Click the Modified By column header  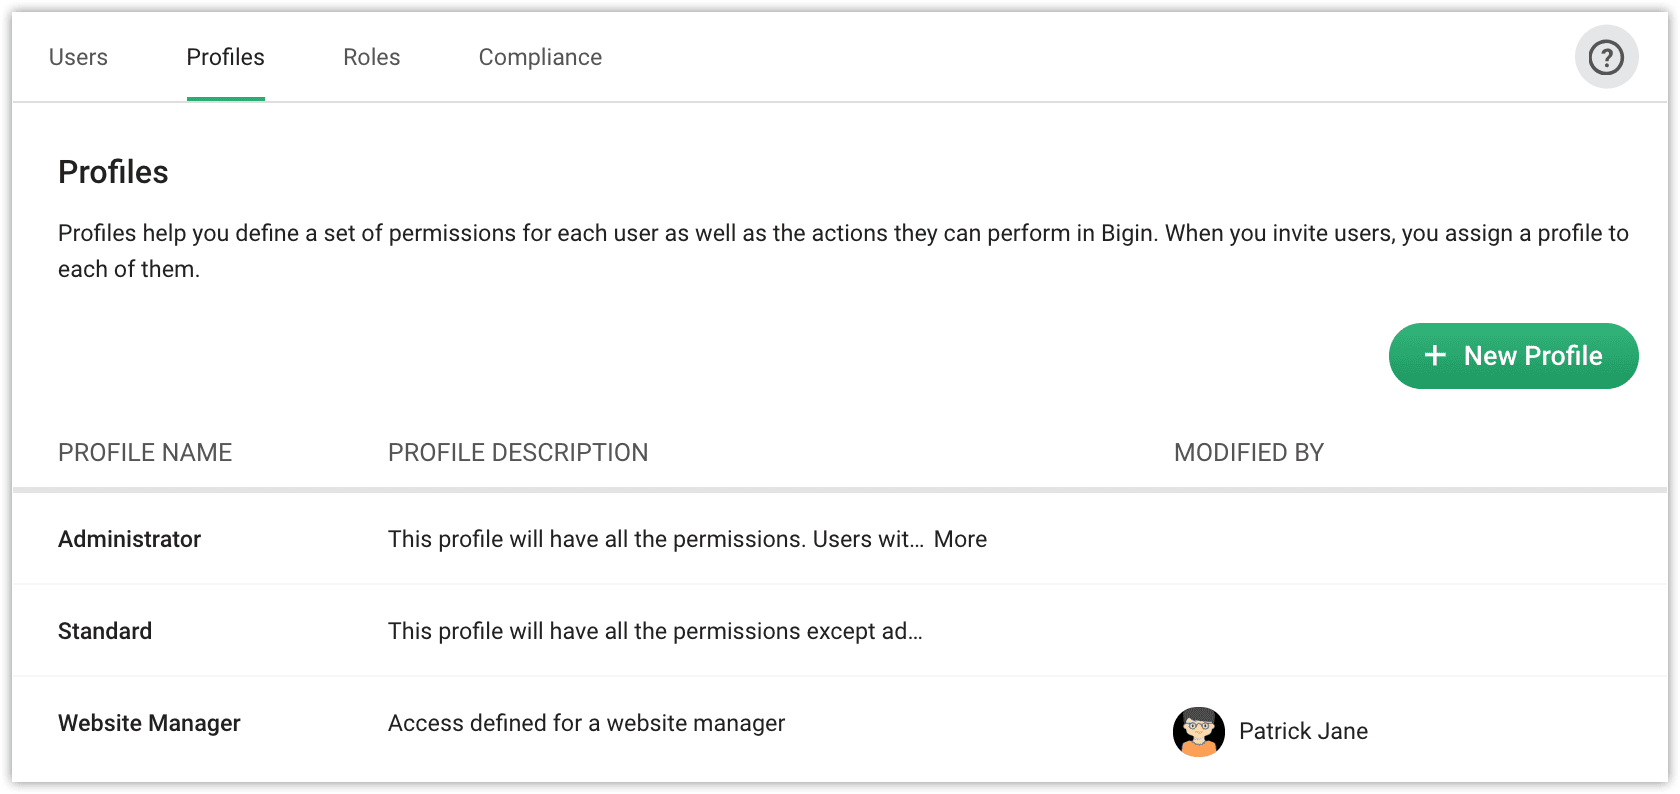tap(1248, 453)
